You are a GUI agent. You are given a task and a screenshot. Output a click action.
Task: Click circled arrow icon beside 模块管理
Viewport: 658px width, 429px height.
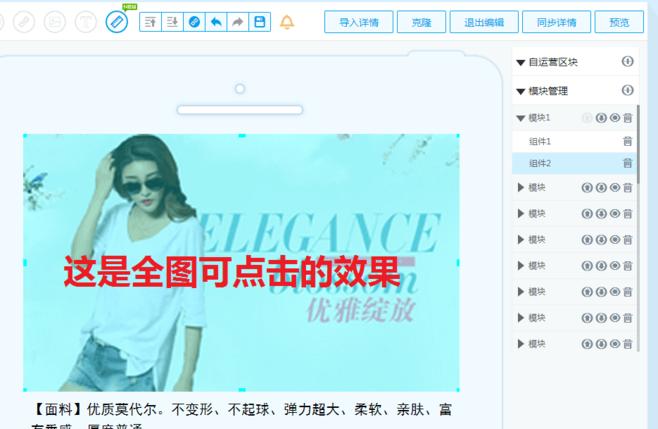627,90
